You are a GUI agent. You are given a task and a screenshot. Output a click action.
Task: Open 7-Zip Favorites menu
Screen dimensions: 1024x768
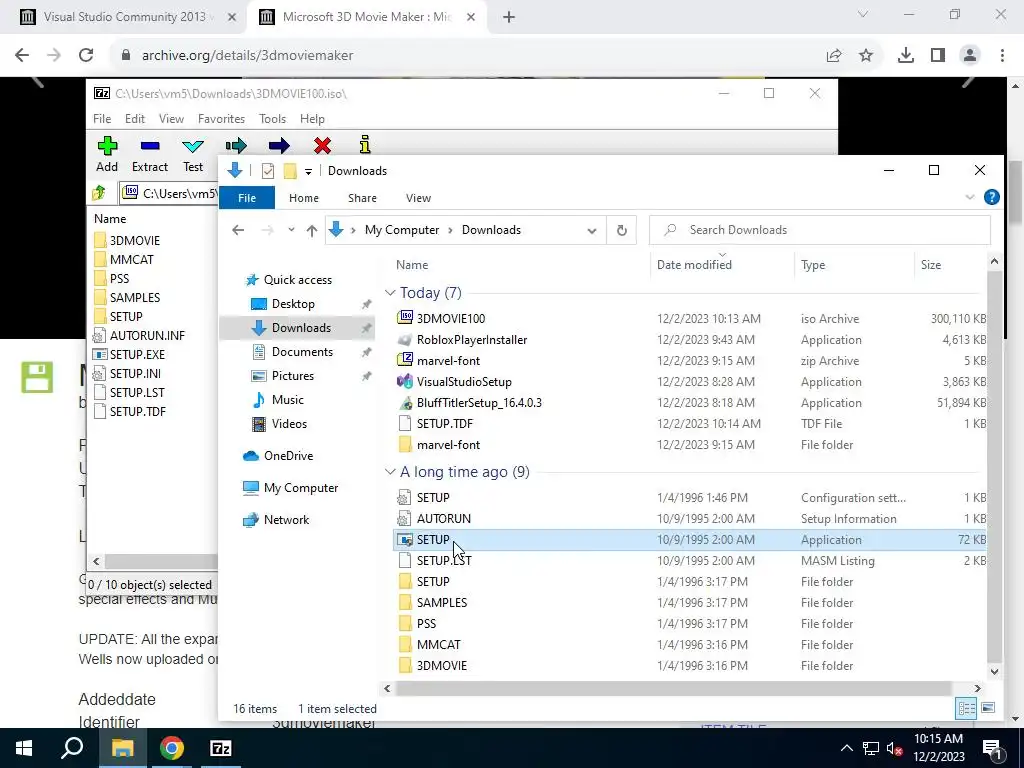[x=221, y=119]
